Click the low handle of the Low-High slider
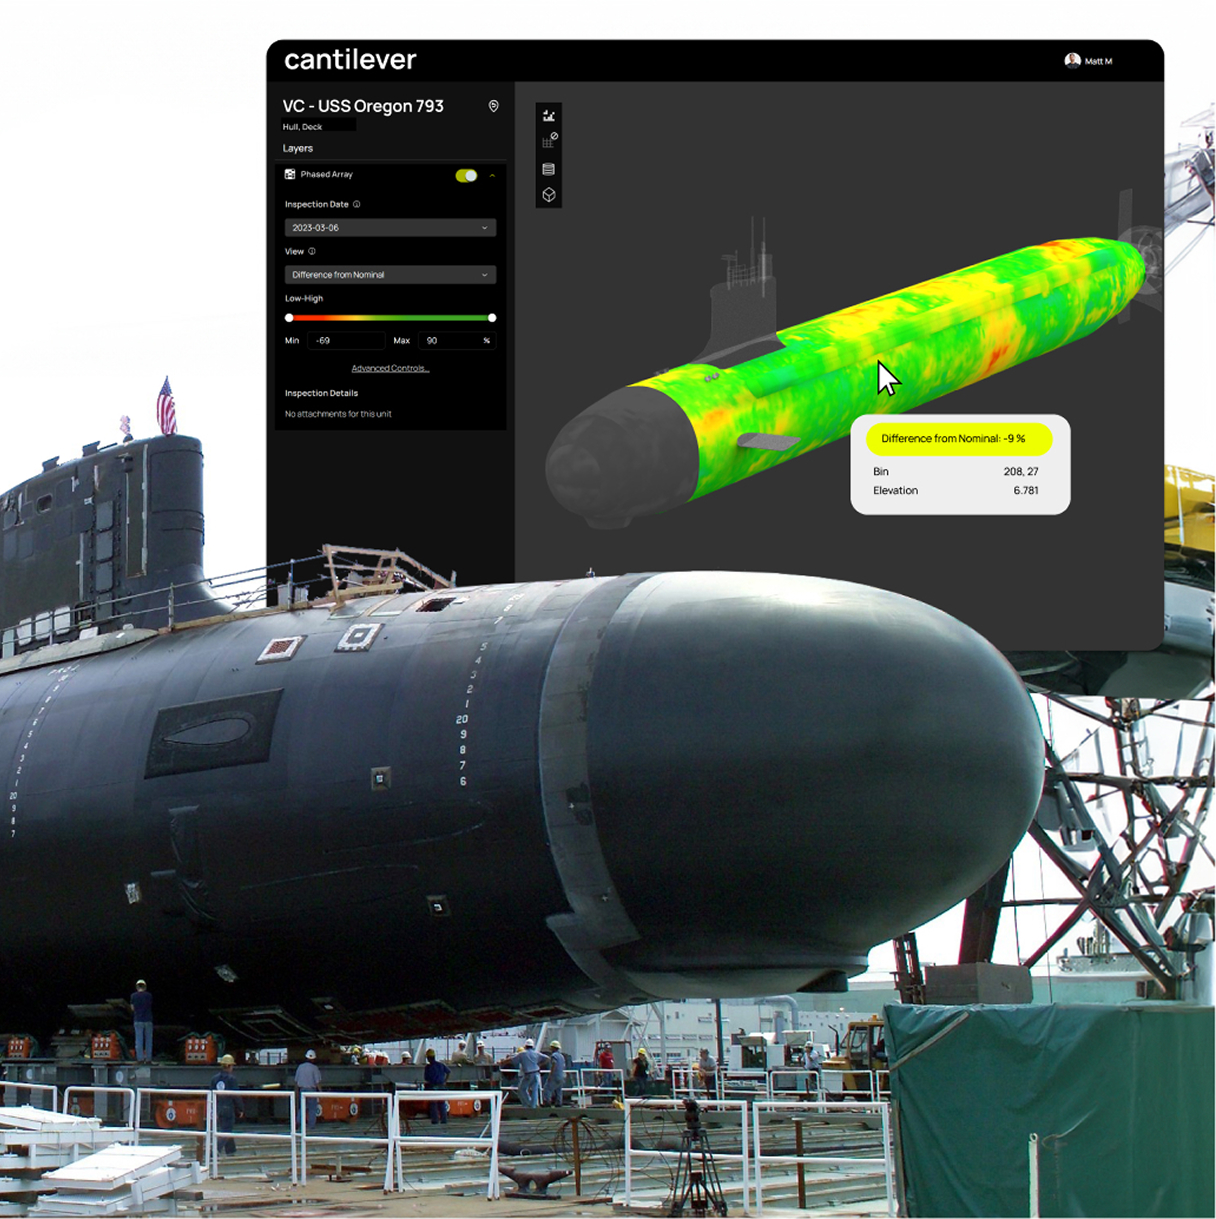Image resolution: width=1216 pixels, height=1219 pixels. [289, 318]
